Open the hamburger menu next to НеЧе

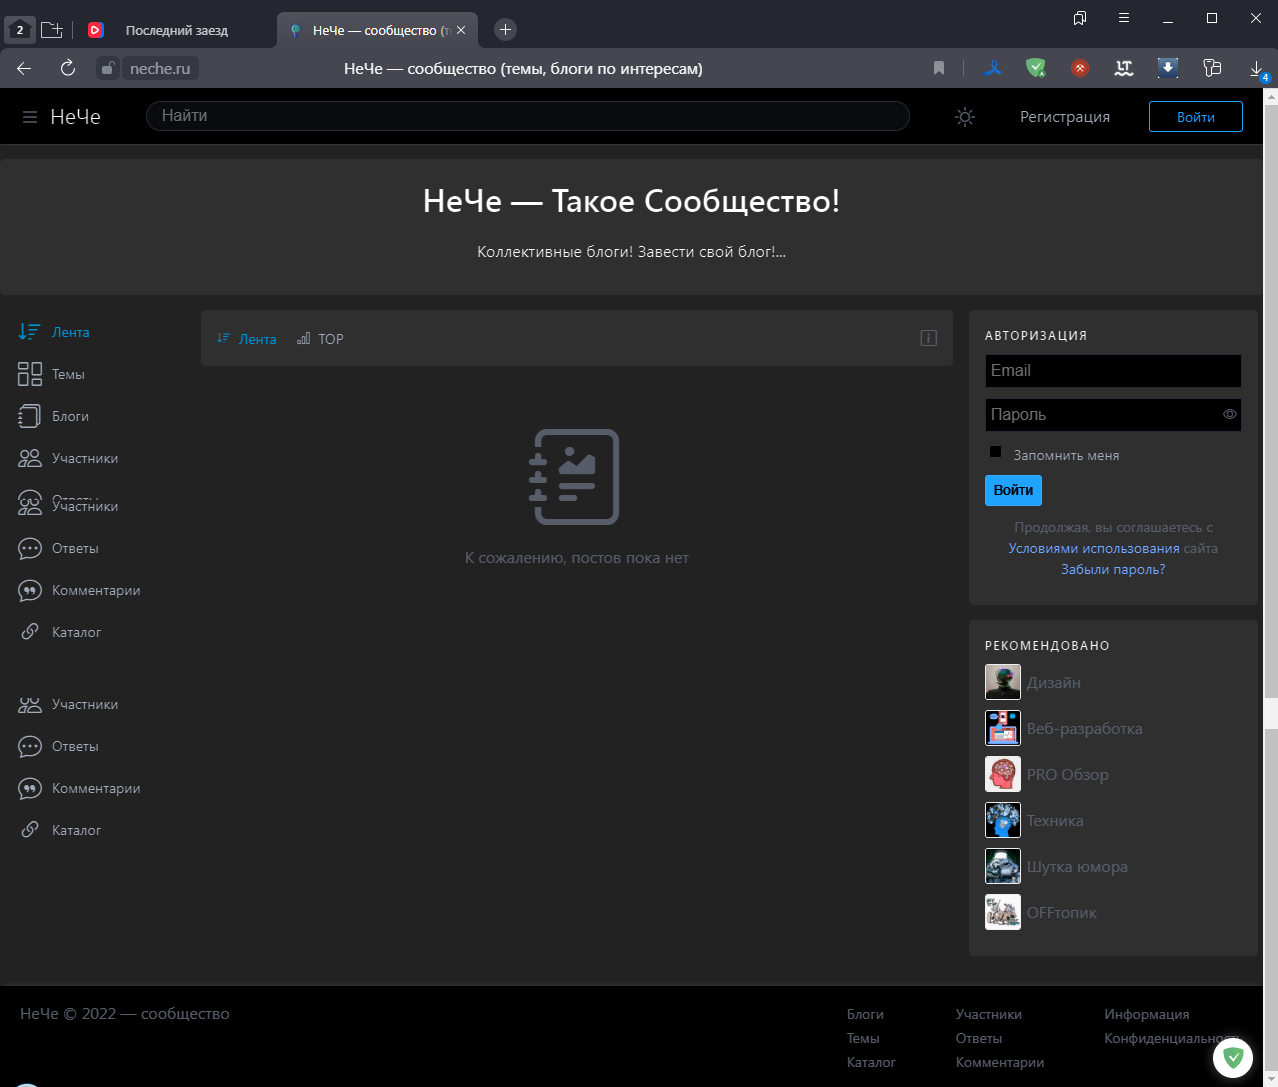point(30,117)
